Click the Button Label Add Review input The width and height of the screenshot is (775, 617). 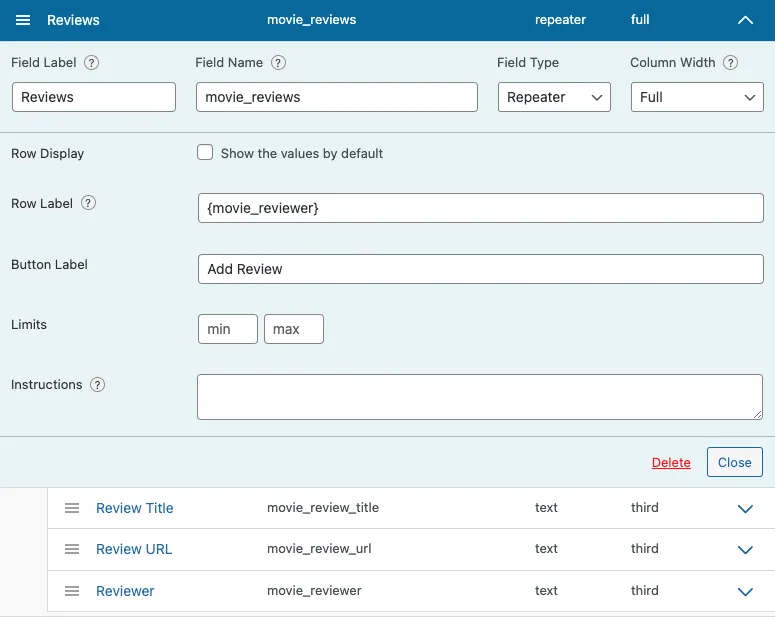pyautogui.click(x=480, y=269)
